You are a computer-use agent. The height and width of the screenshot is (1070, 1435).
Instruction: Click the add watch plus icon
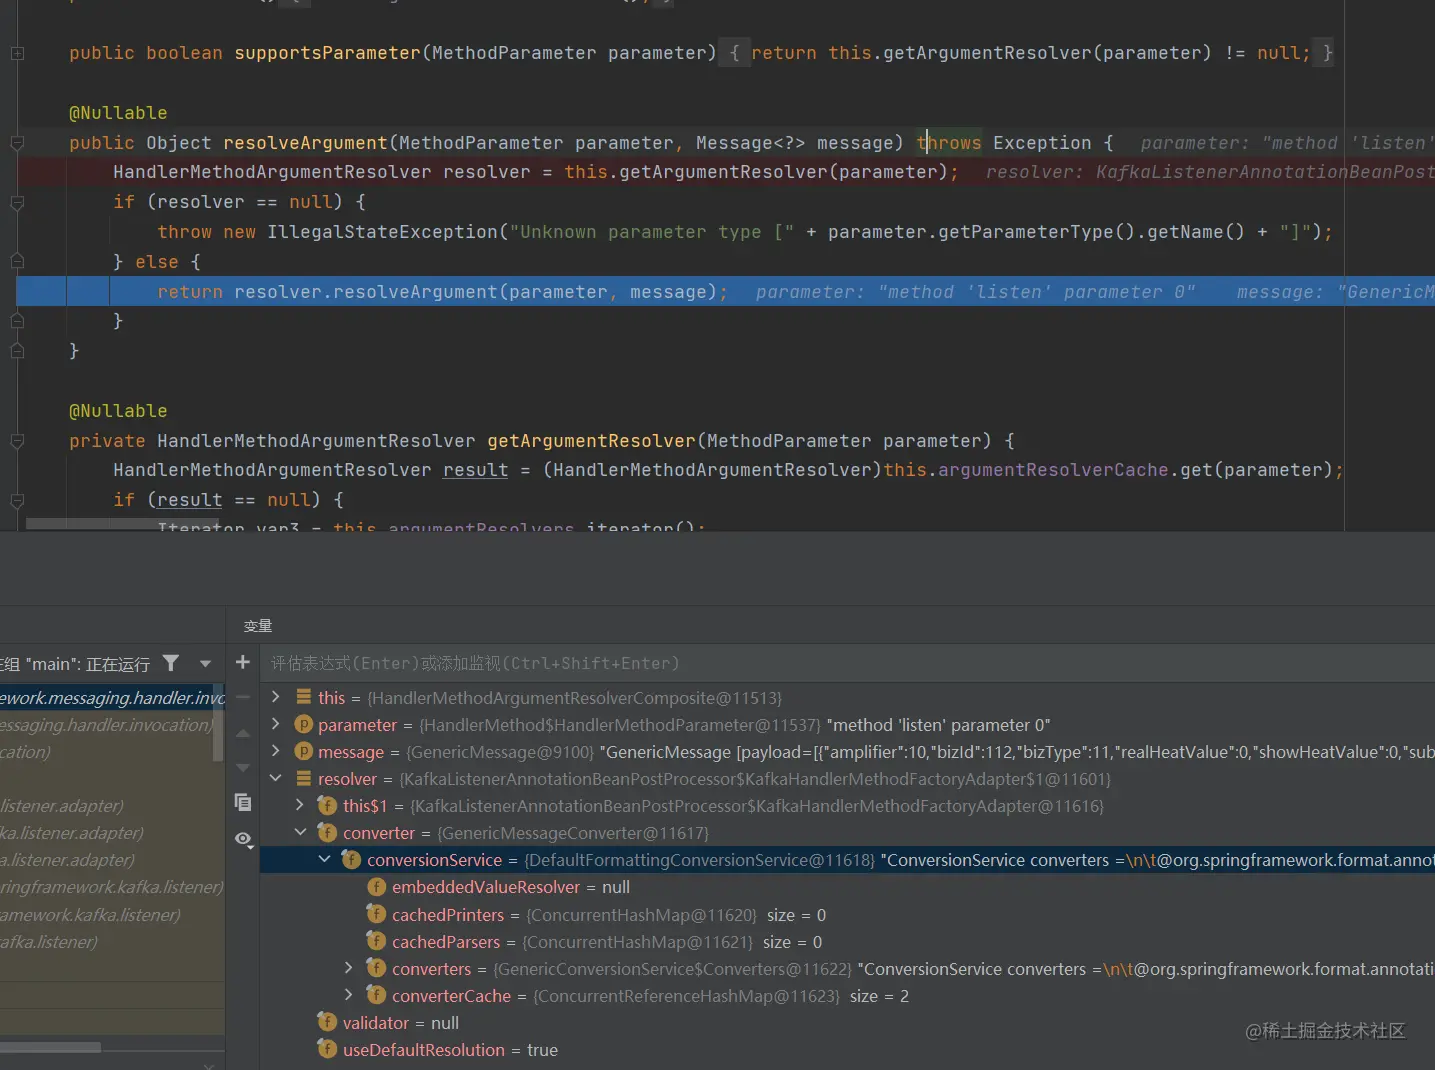(242, 662)
